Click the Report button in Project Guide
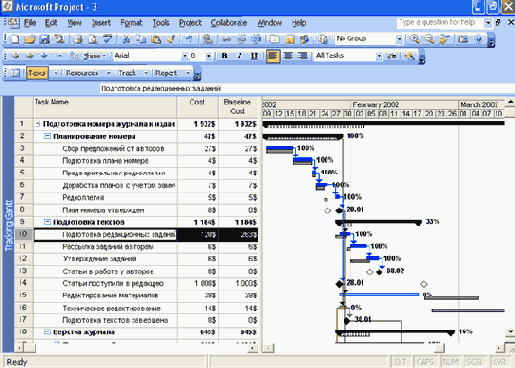 pos(166,73)
